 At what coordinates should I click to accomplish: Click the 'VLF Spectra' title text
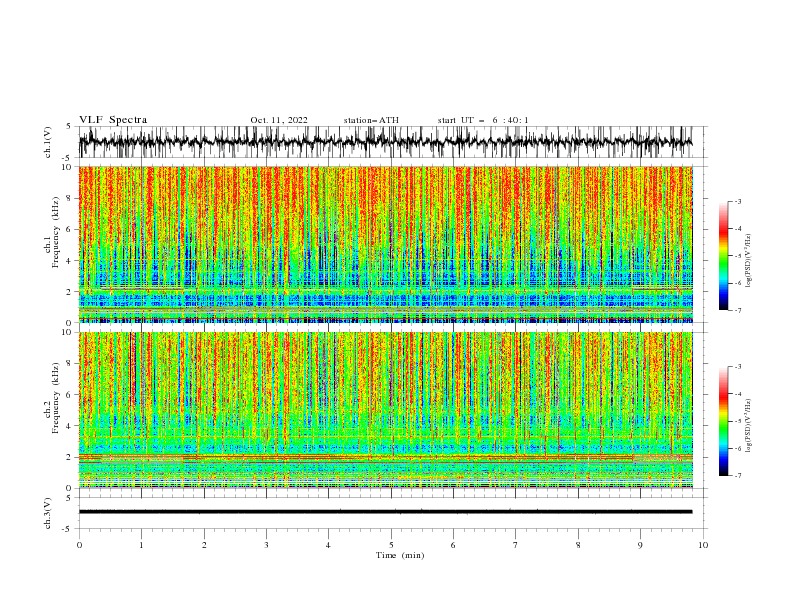pyautogui.click(x=113, y=120)
